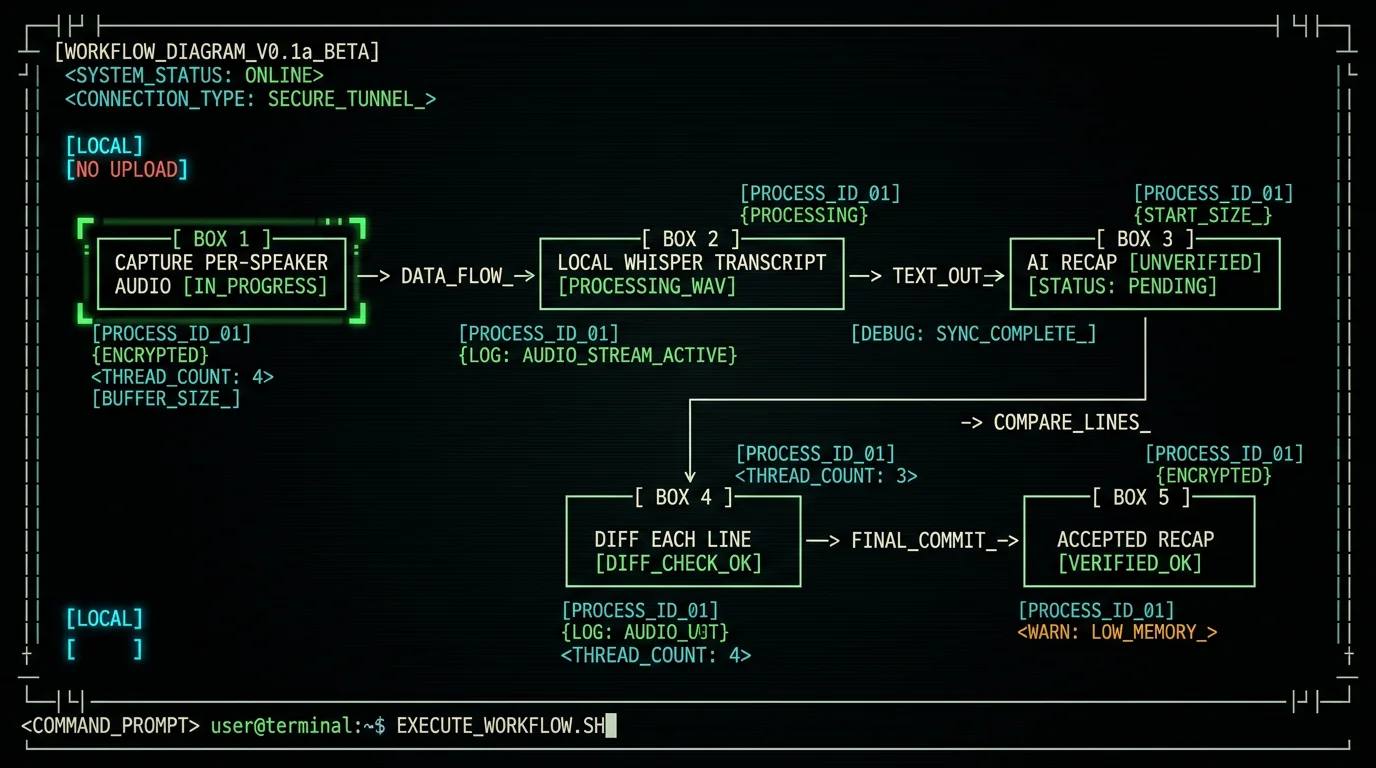Click the [LOCAL] tag above the empty brackets
The width and height of the screenshot is (1376, 768).
pyautogui.click(x=104, y=618)
